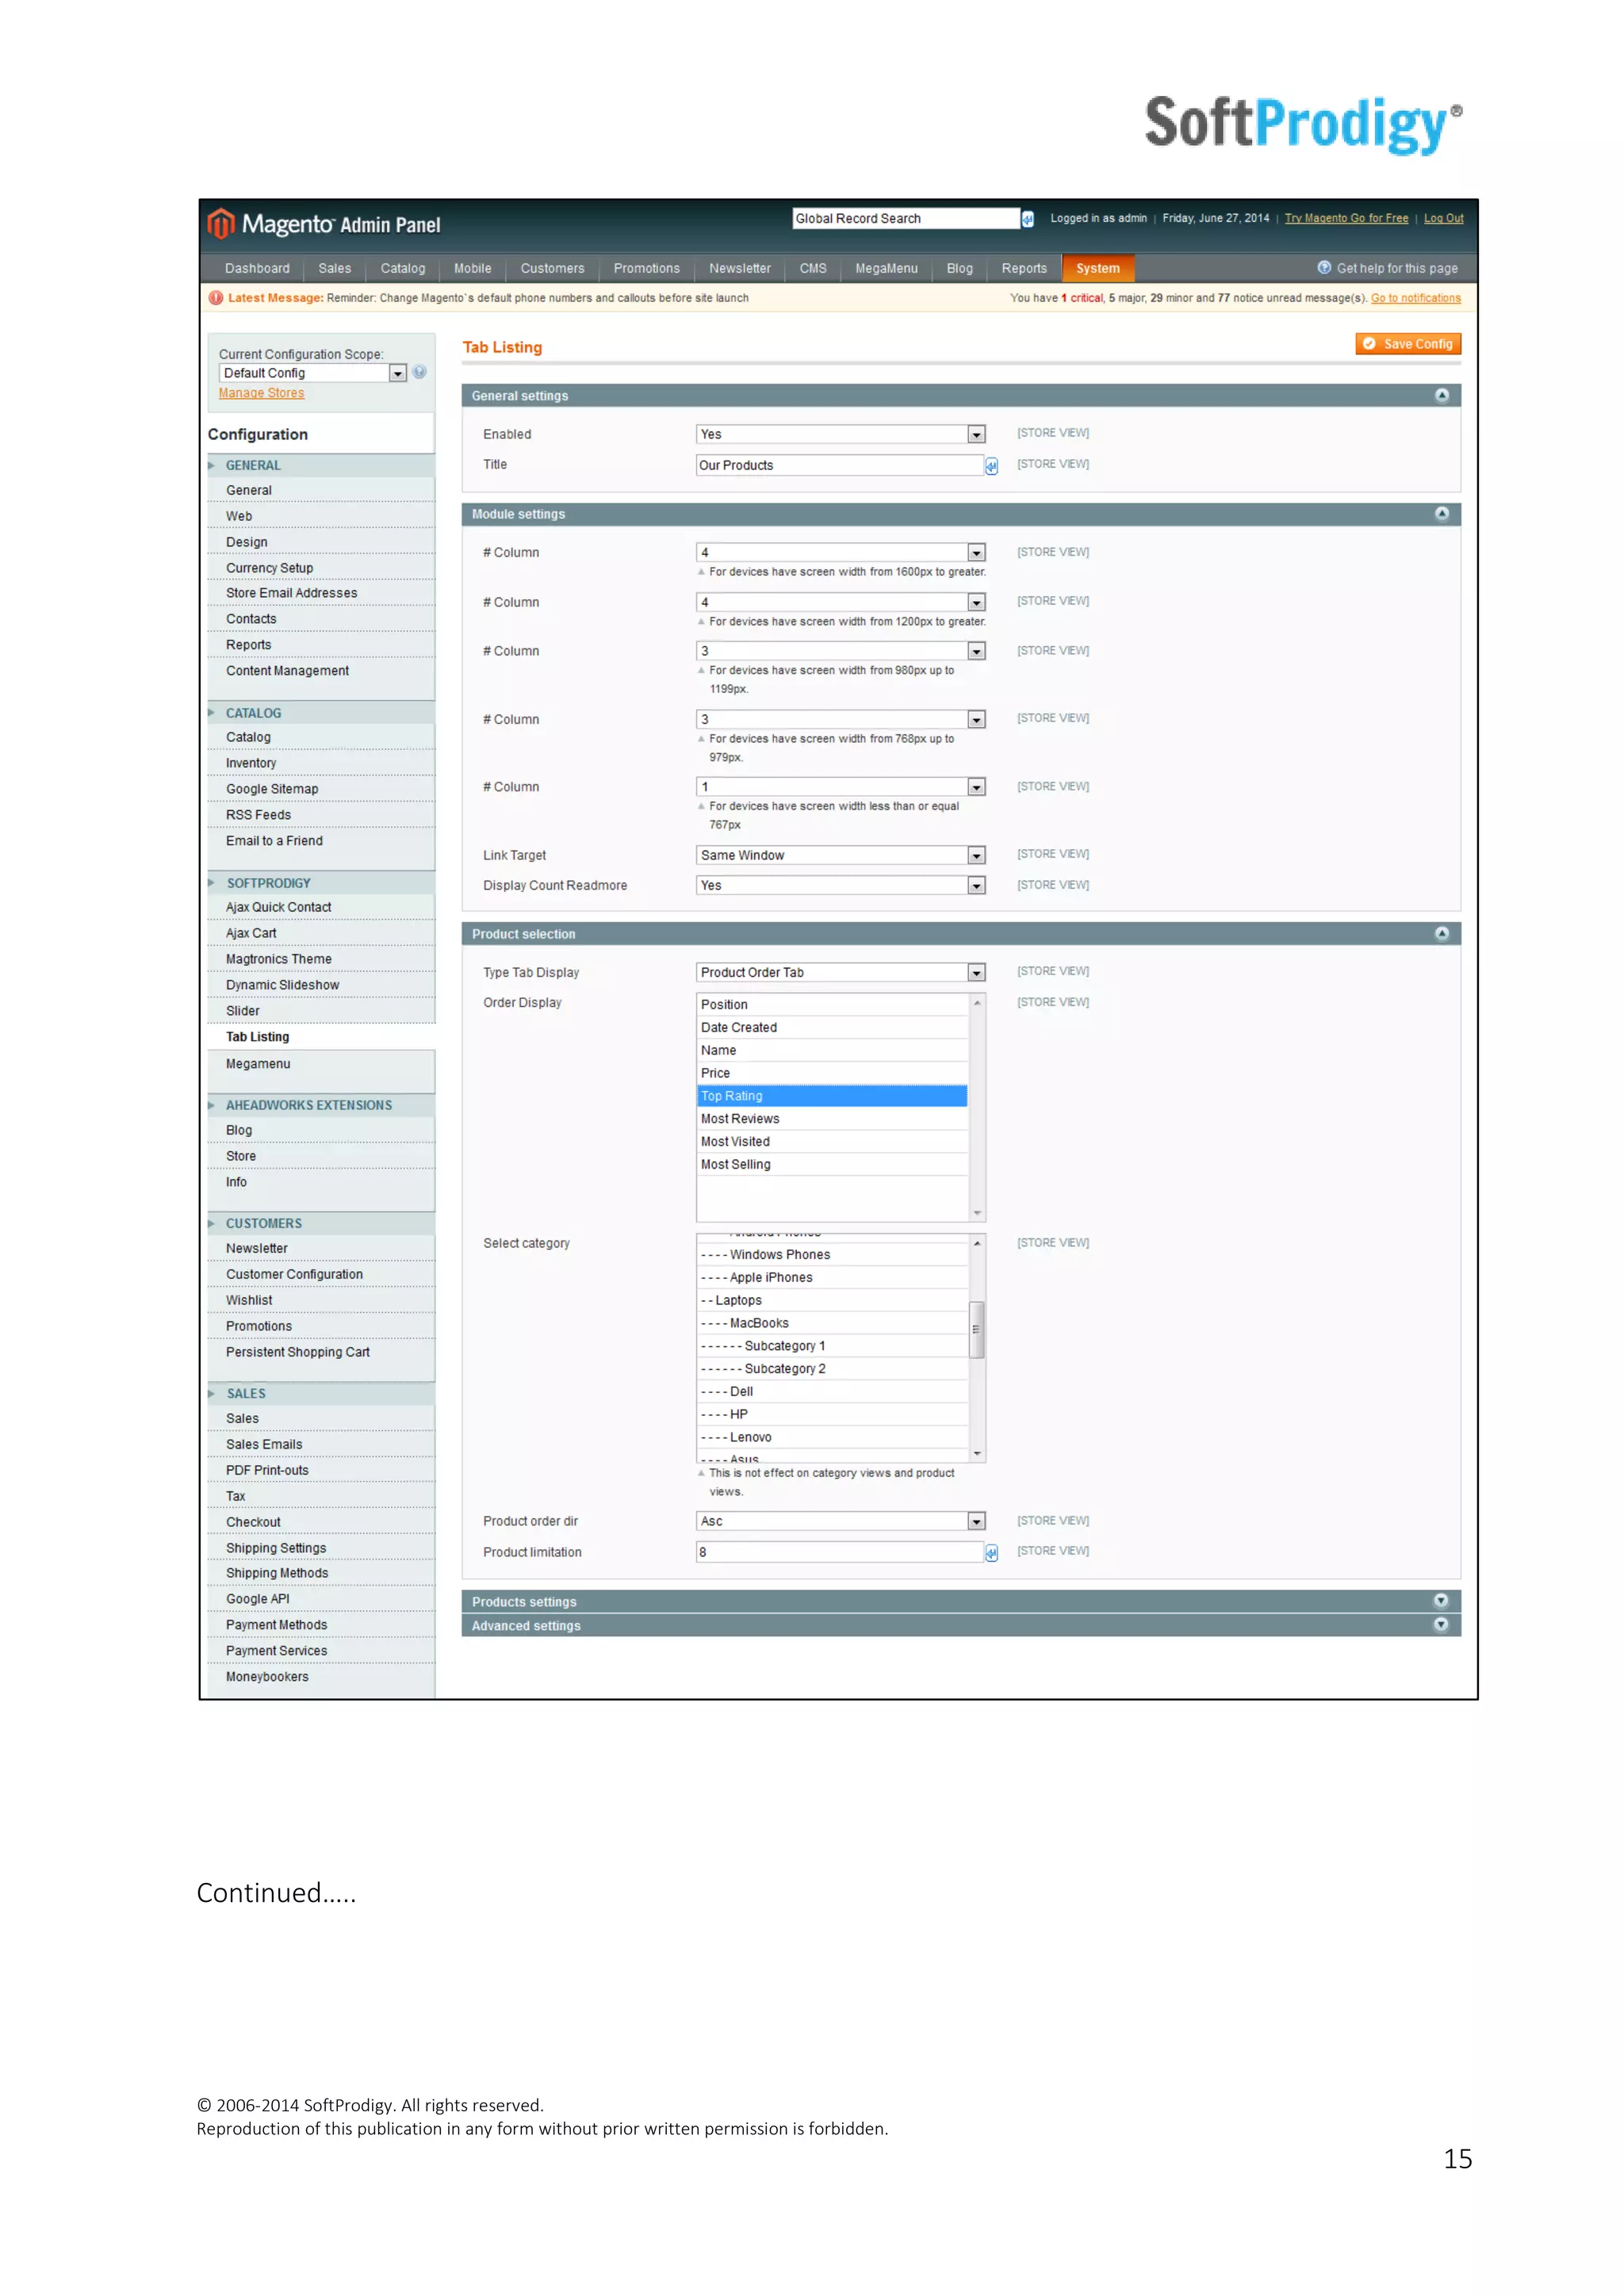The height and width of the screenshot is (2296, 1624).
Task: Click the scope icon beside Product limitation field
Action: [x=991, y=1553]
